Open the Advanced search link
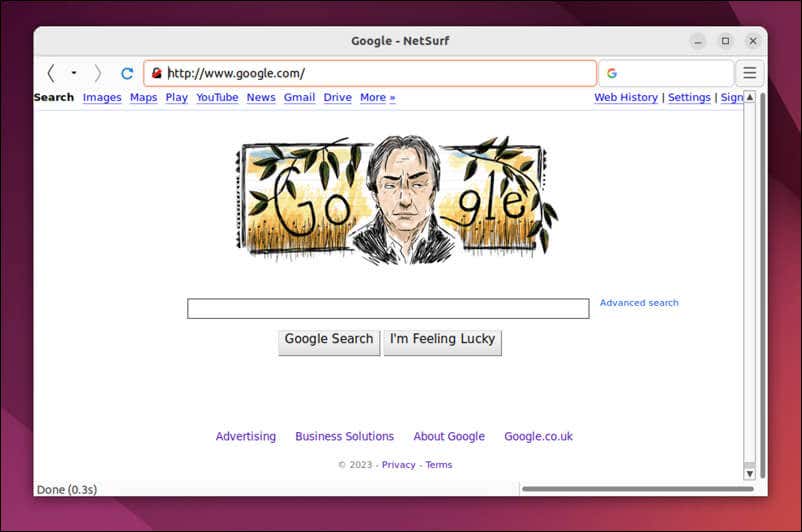Image resolution: width=802 pixels, height=532 pixels. [x=639, y=303]
